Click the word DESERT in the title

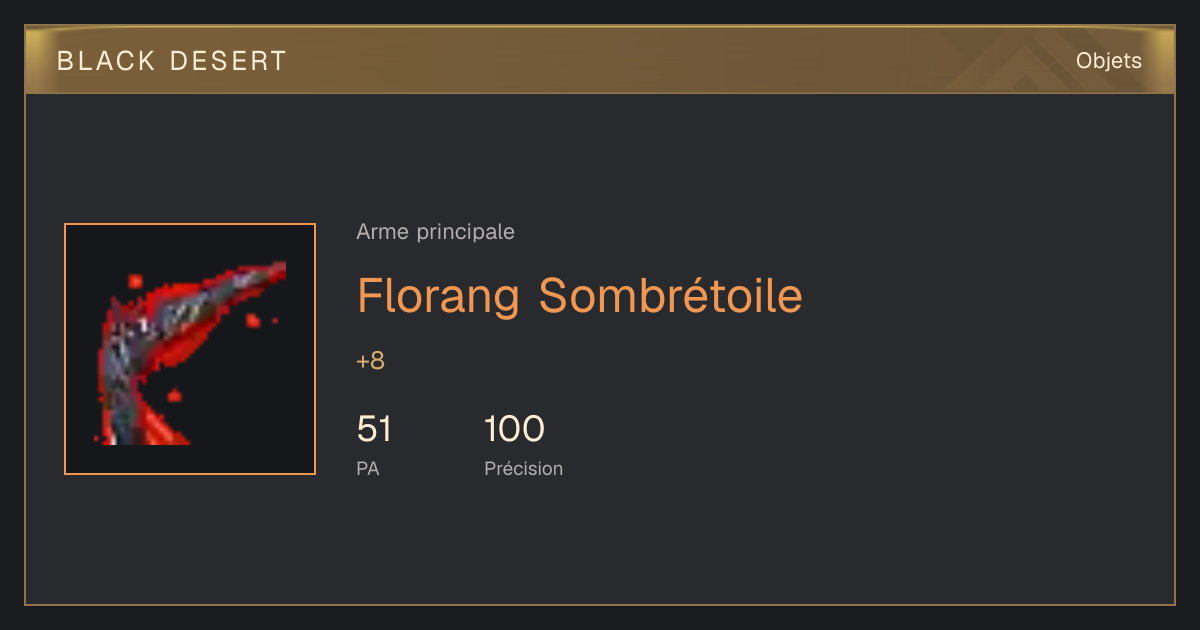228,61
